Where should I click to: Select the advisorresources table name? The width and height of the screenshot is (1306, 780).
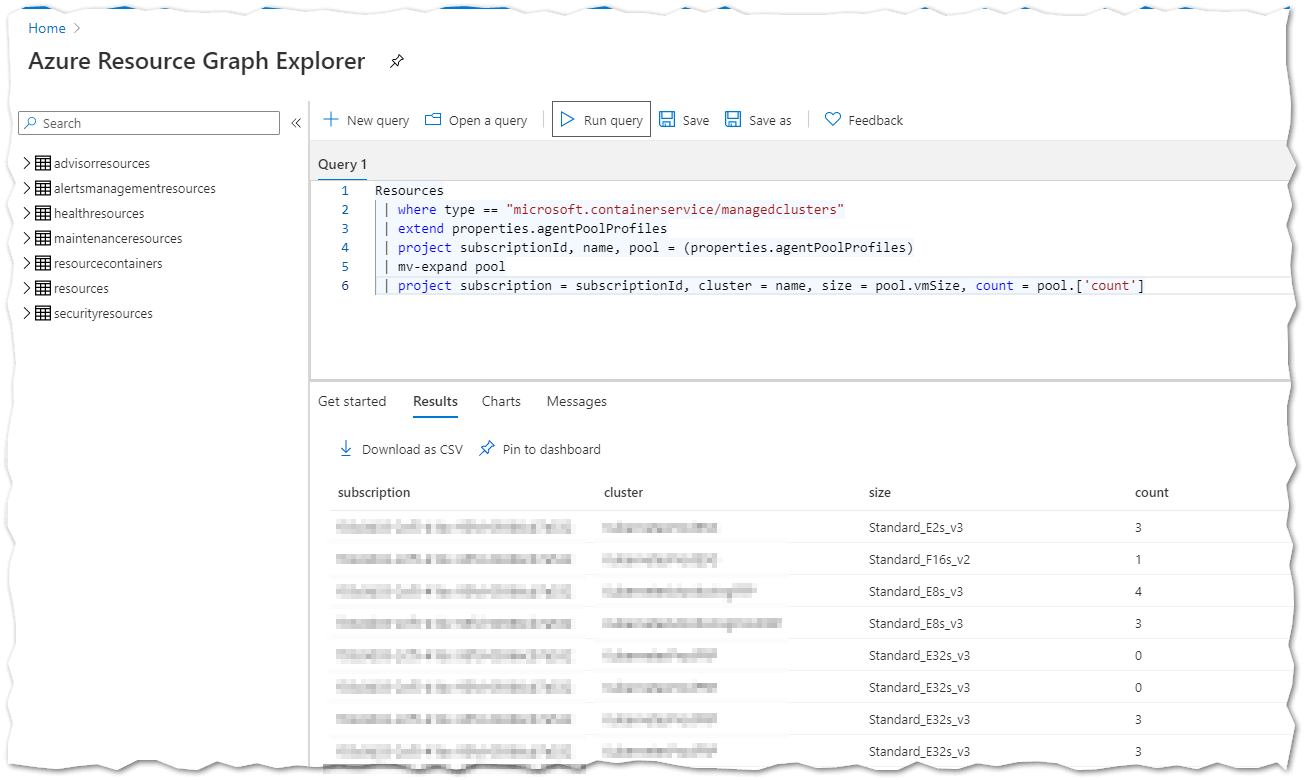coord(102,163)
